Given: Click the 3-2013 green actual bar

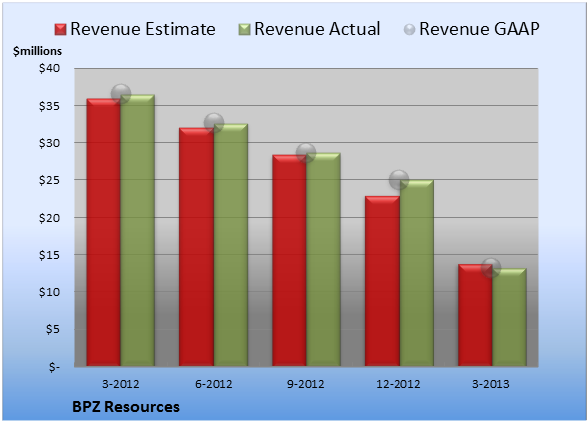Looking at the screenshot, I should 509,317.
